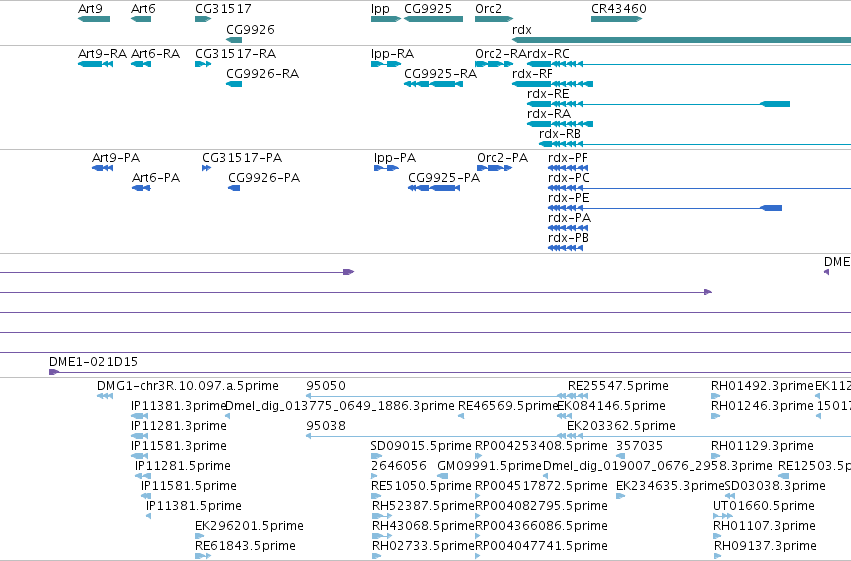Select the GM09991.5prime EST label
851x561 pixels.
[490, 466]
